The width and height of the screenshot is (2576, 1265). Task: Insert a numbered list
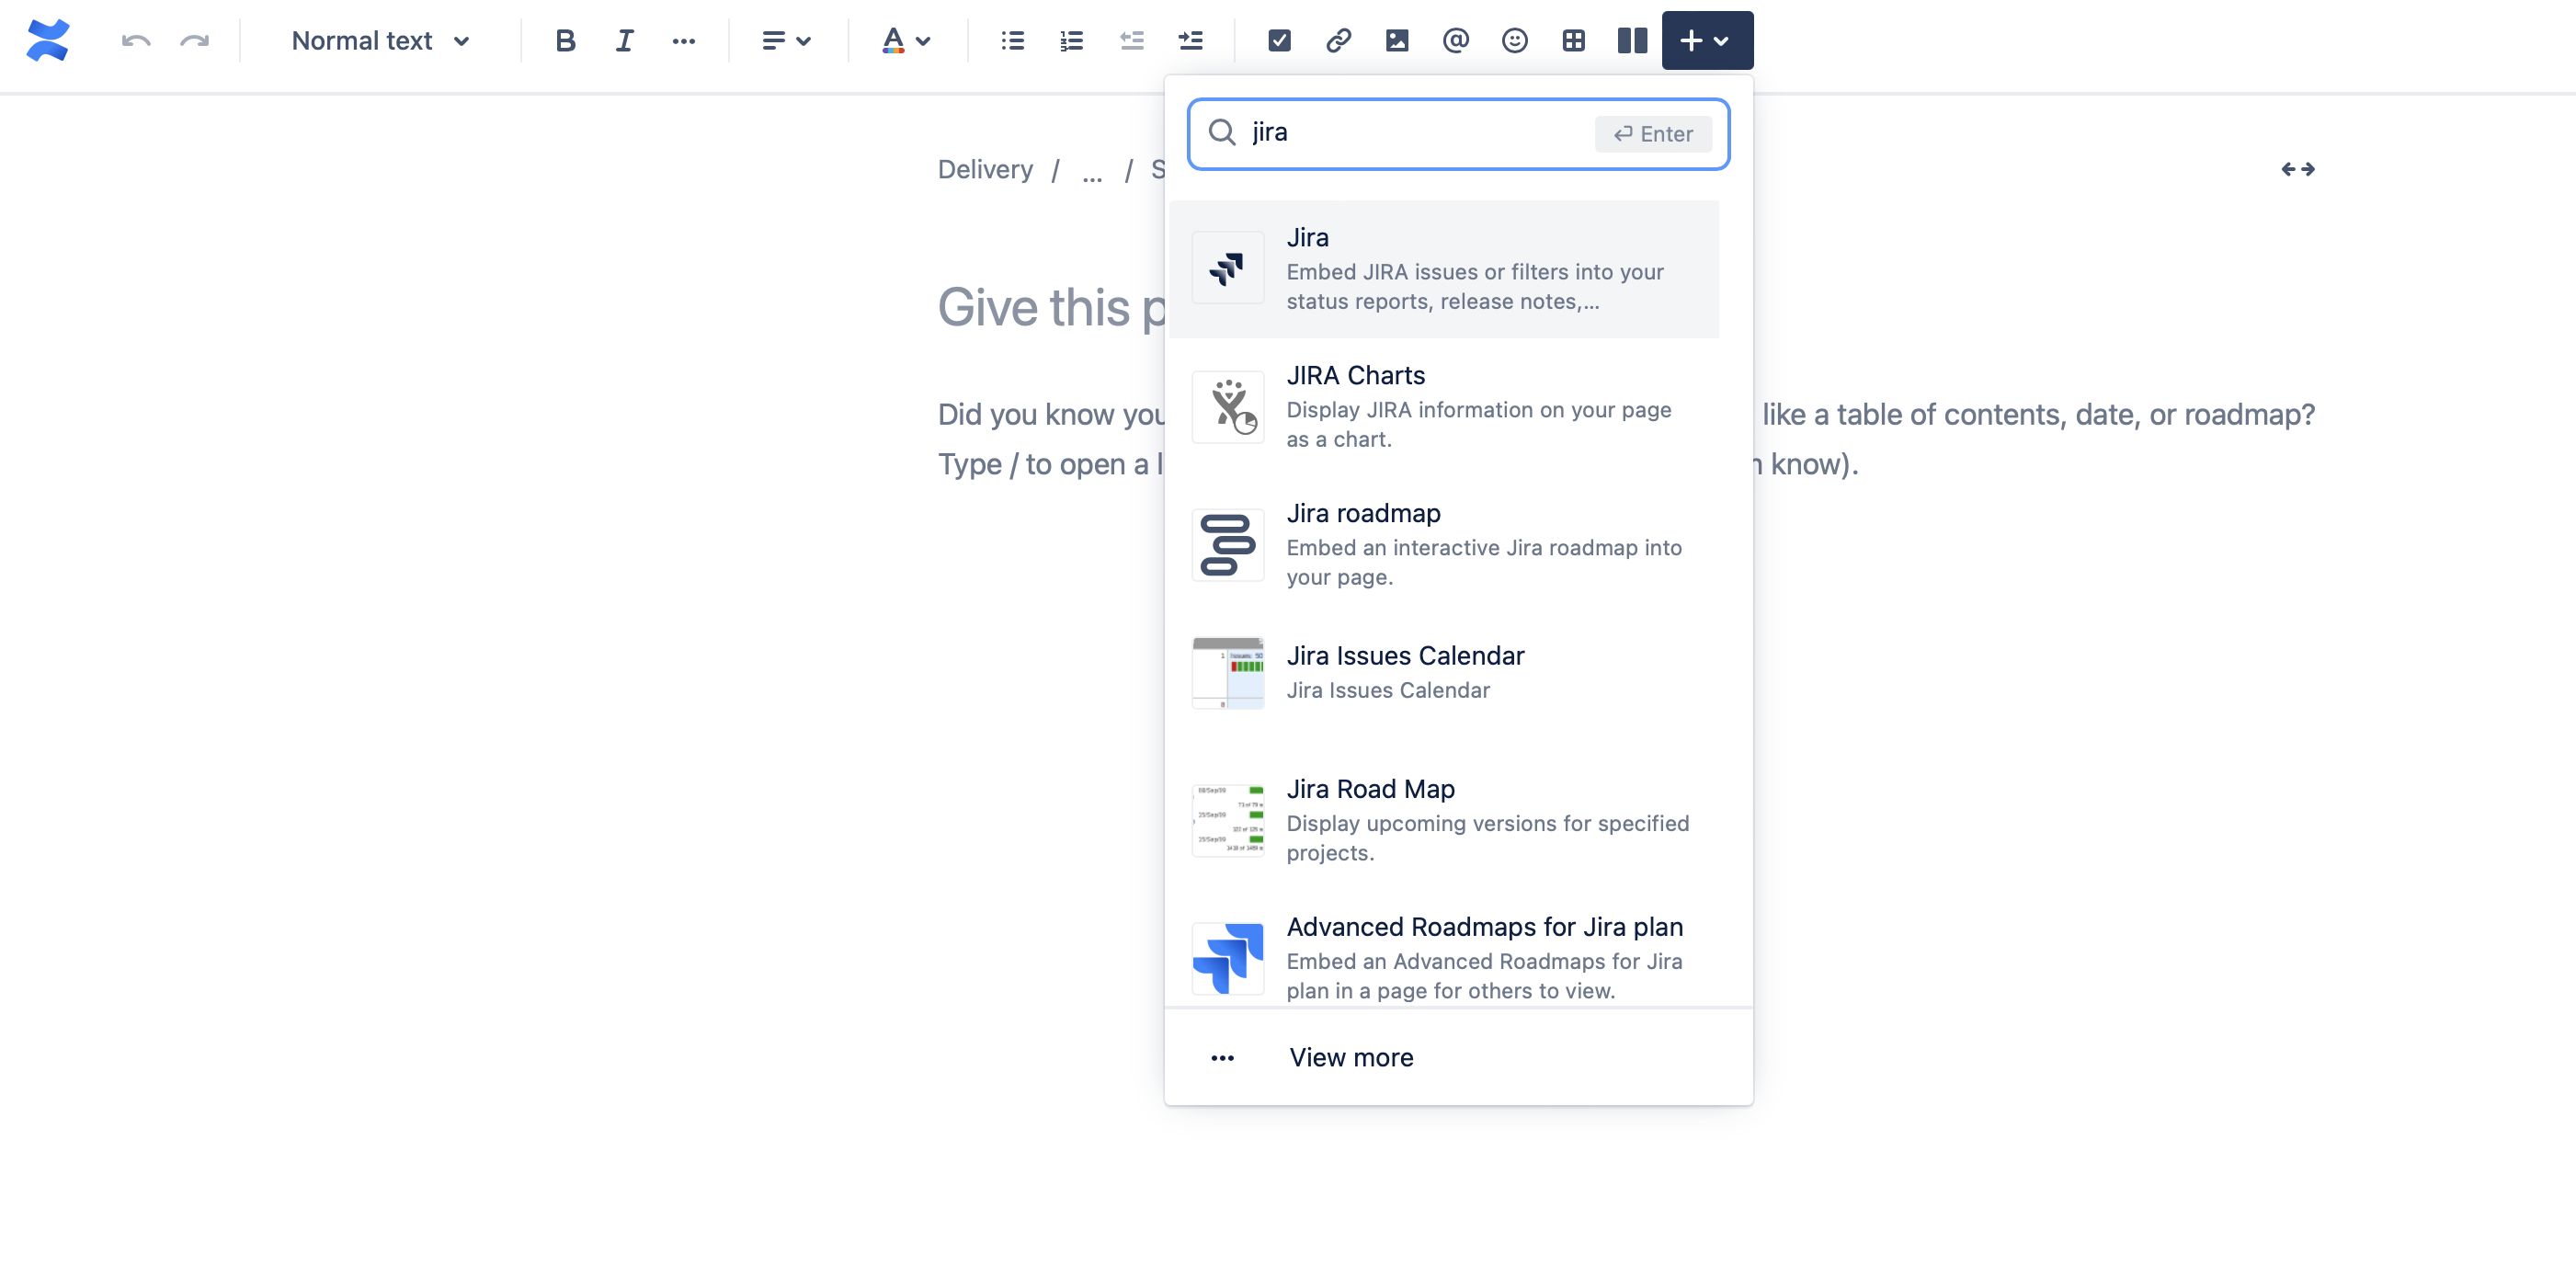pyautogui.click(x=1070, y=40)
